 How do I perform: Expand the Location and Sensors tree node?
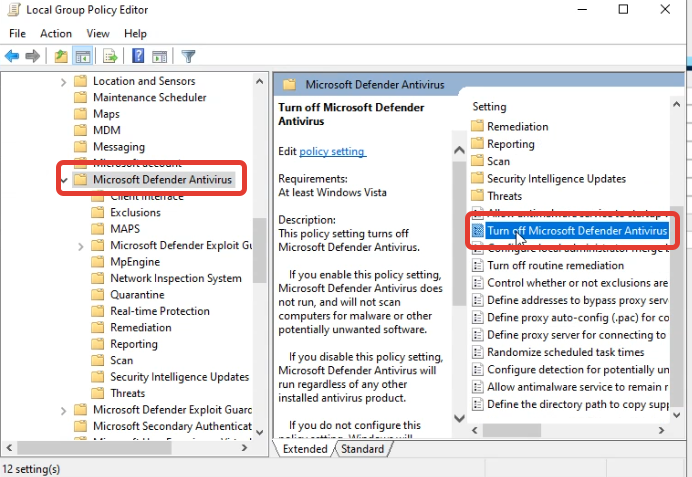(x=63, y=82)
